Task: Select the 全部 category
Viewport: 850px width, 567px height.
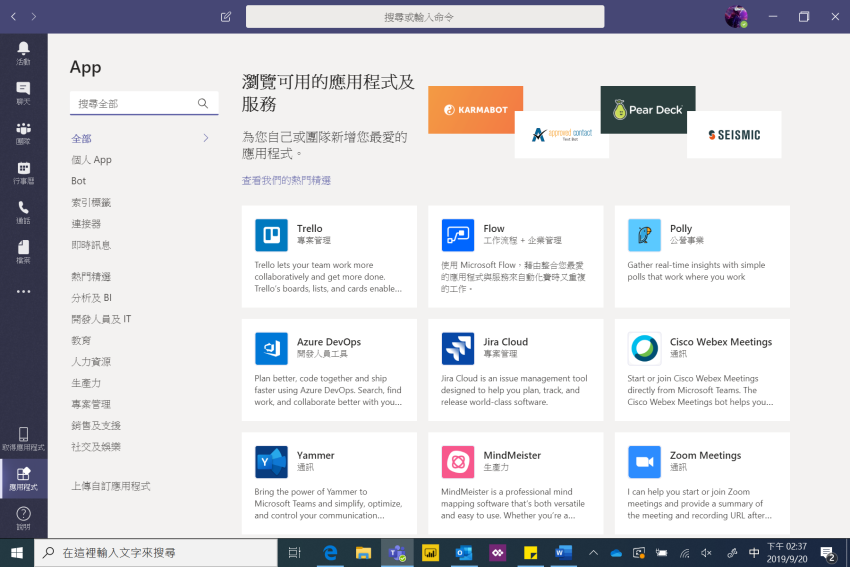Action: tap(81, 139)
